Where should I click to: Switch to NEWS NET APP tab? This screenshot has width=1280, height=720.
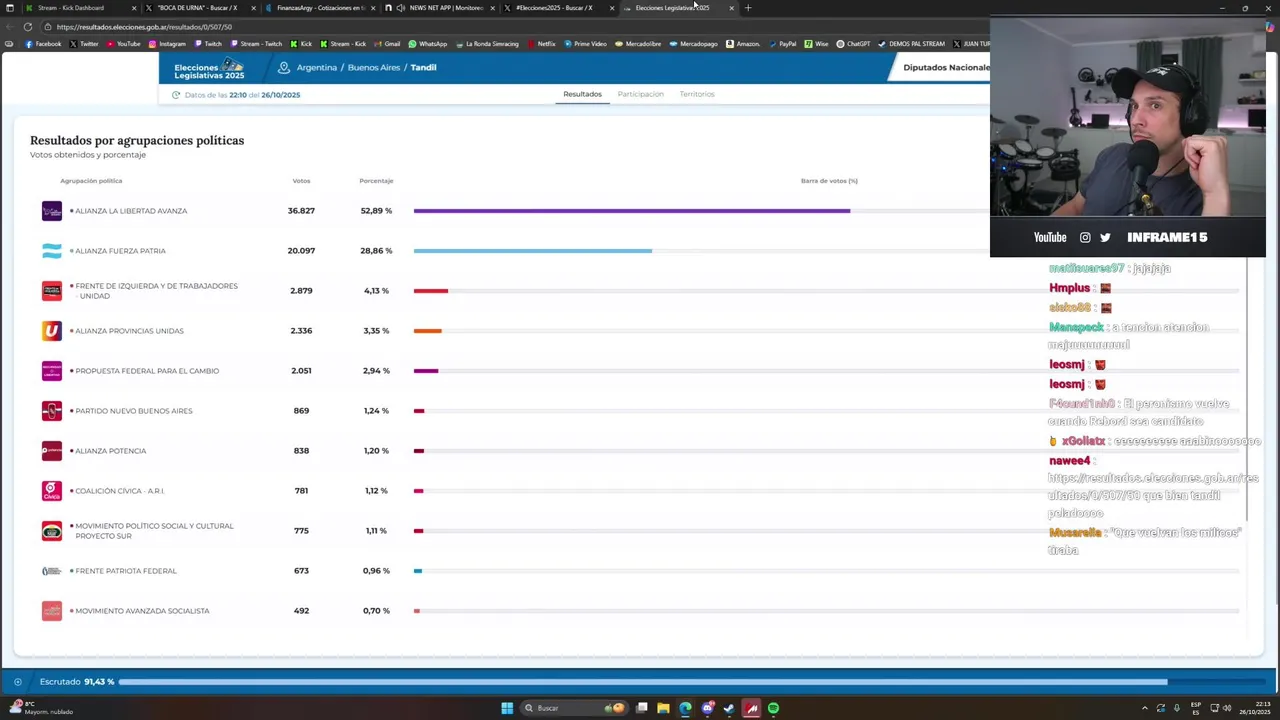point(440,8)
